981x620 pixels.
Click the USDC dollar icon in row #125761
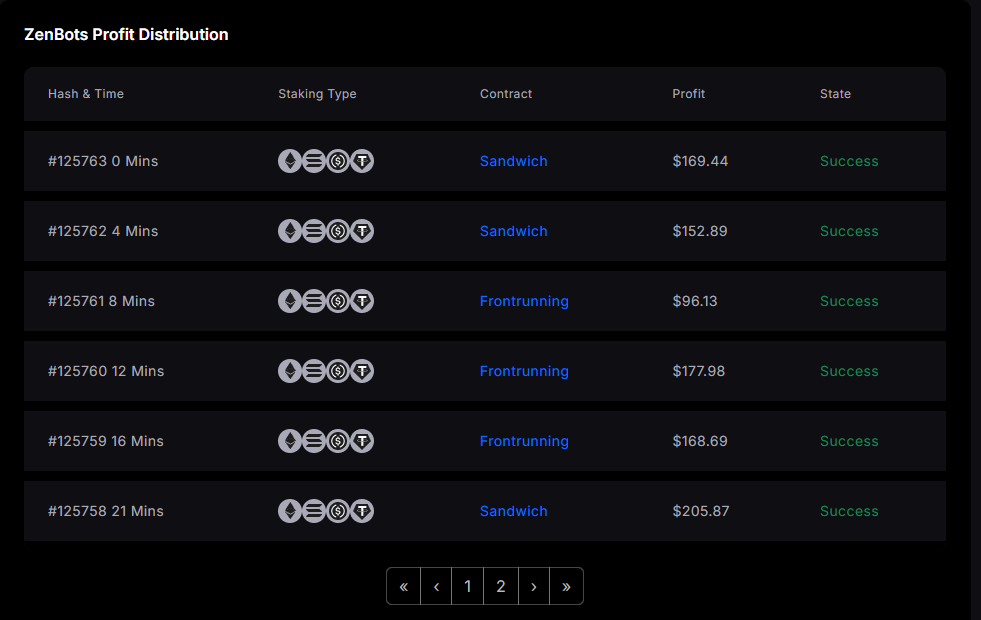pos(338,301)
